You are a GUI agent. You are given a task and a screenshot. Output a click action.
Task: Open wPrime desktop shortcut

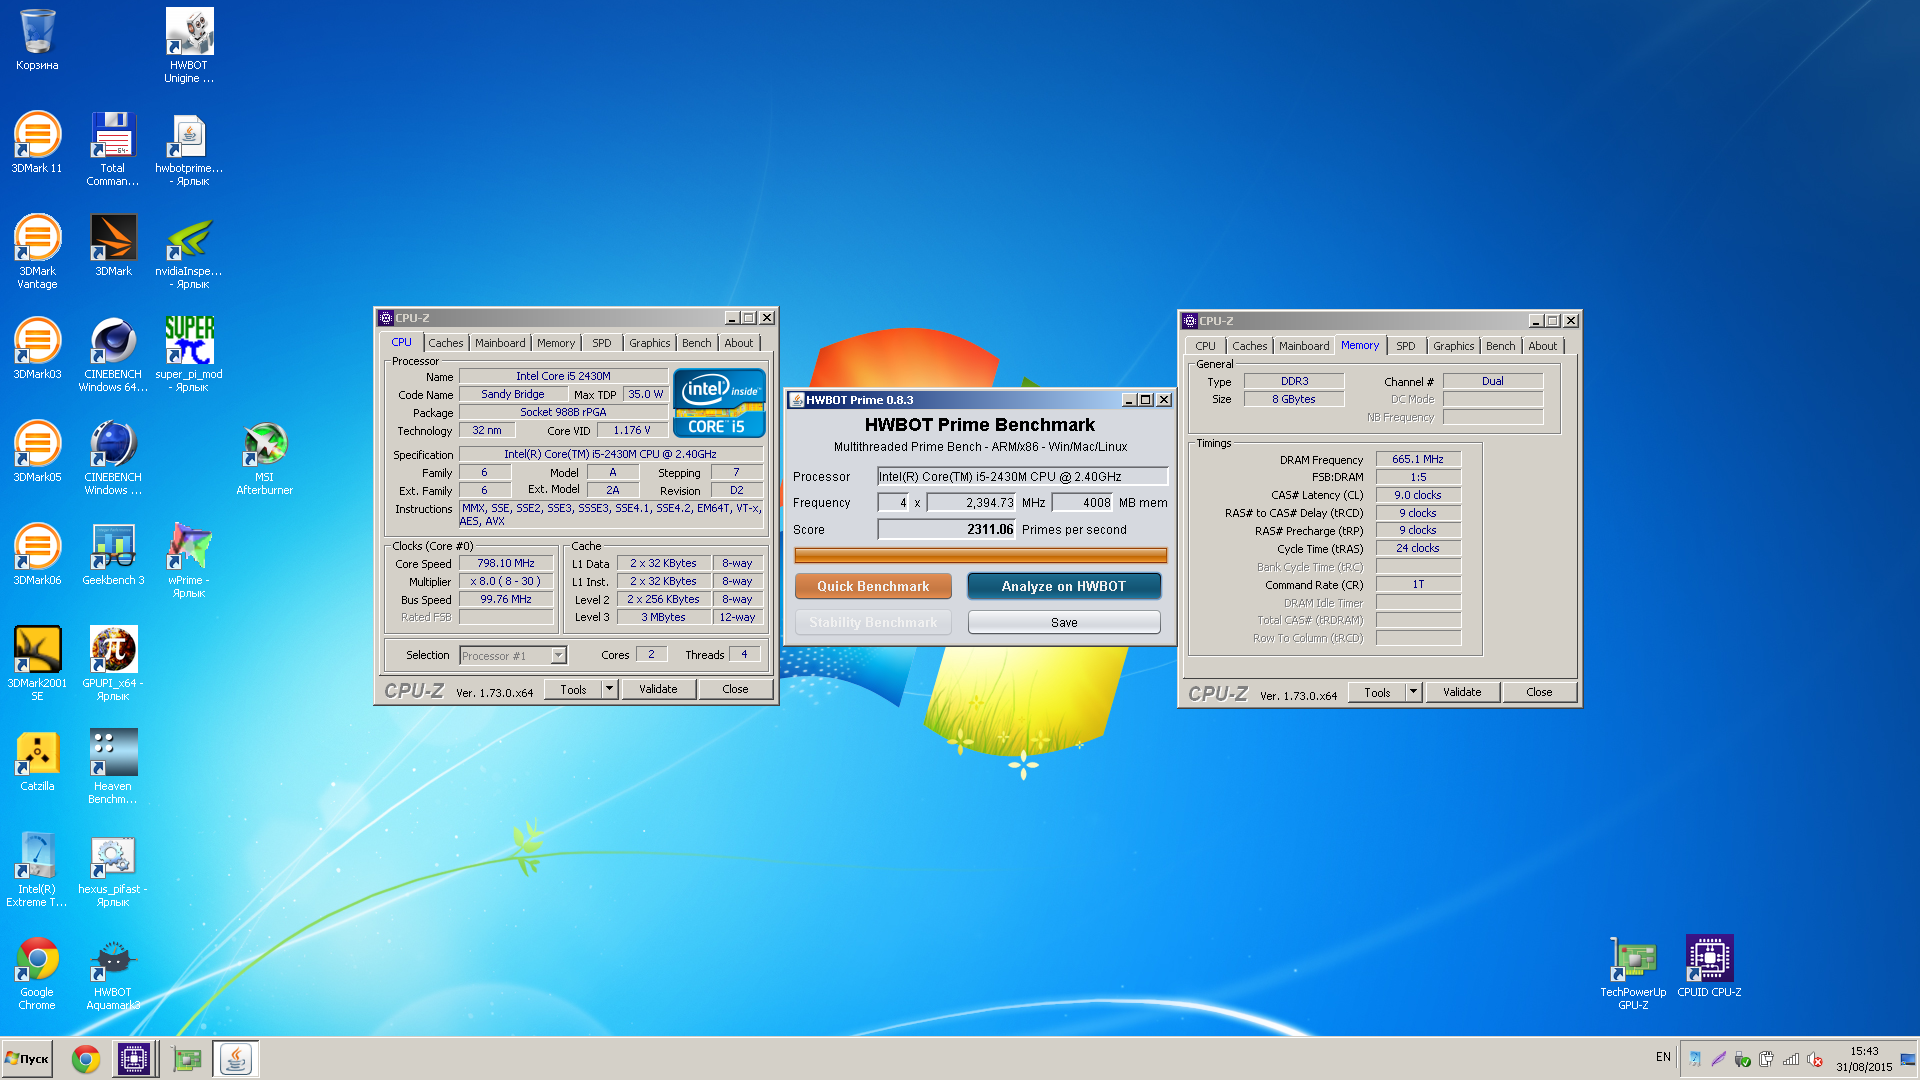coord(189,560)
